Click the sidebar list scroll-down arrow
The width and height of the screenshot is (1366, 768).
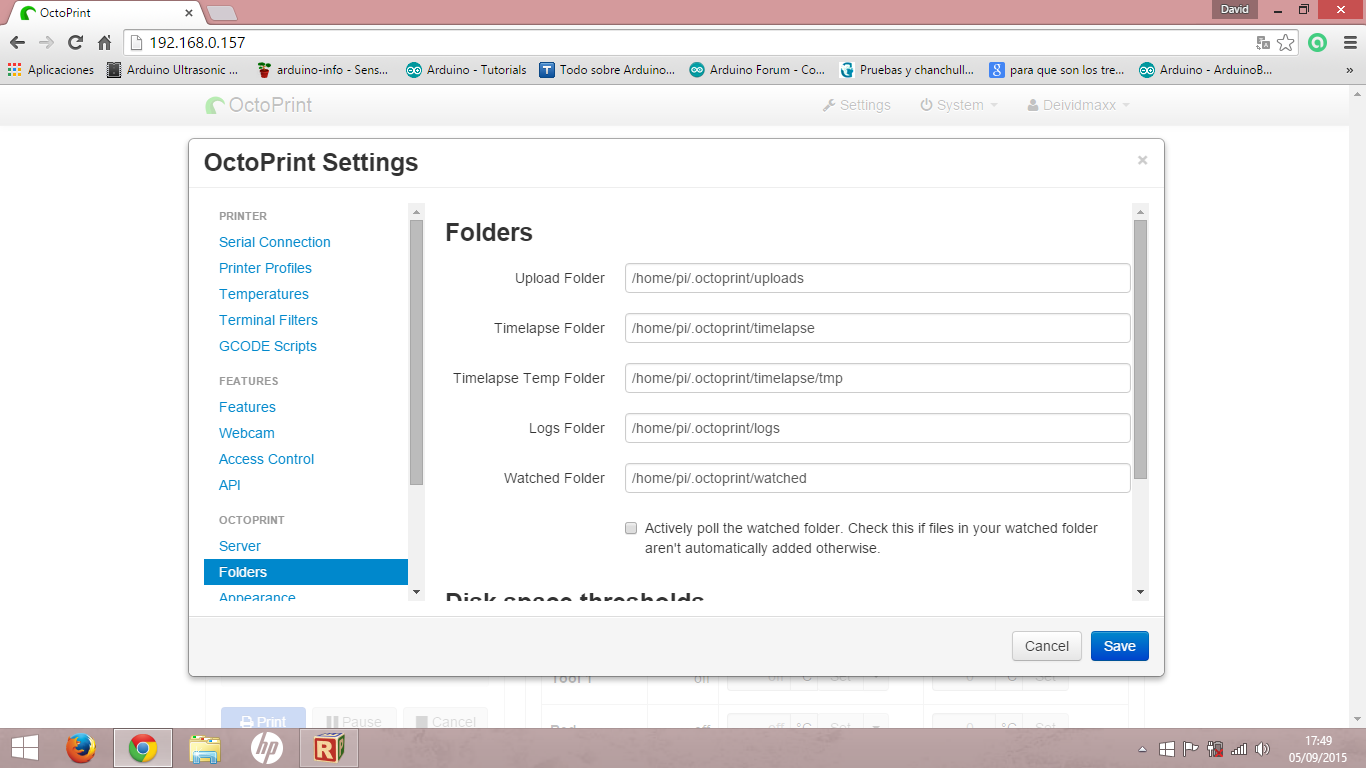point(416,592)
